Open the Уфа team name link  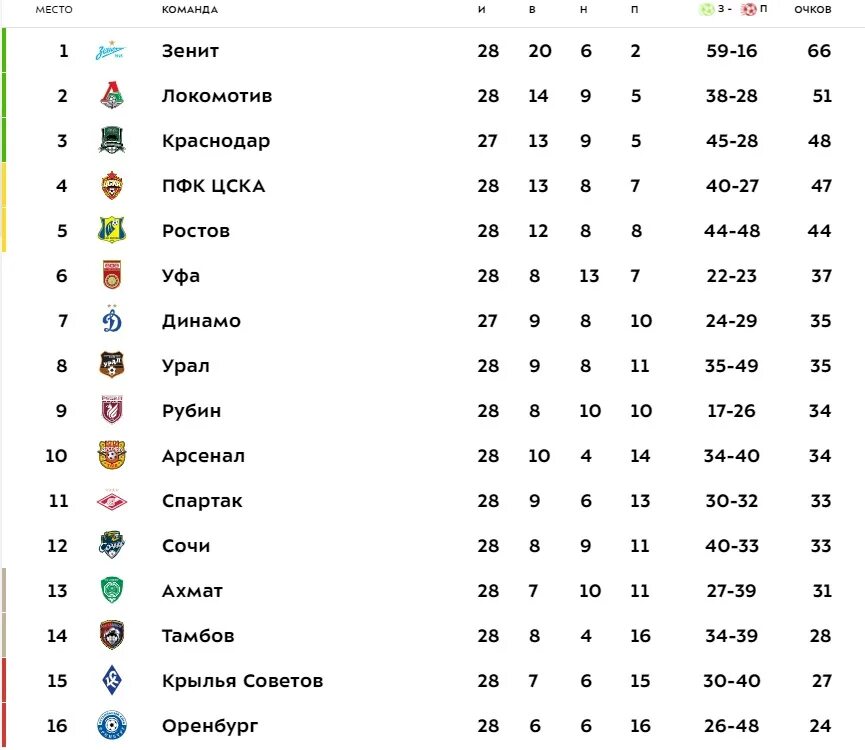coord(181,276)
